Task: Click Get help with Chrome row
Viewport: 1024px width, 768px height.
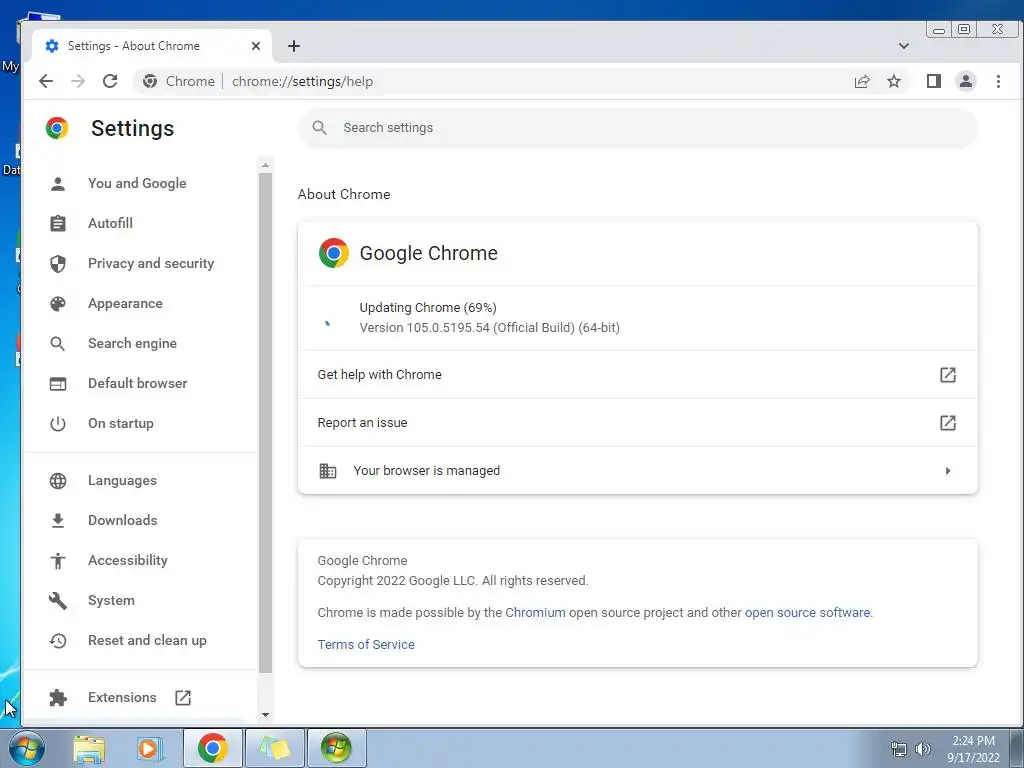Action: (x=637, y=375)
